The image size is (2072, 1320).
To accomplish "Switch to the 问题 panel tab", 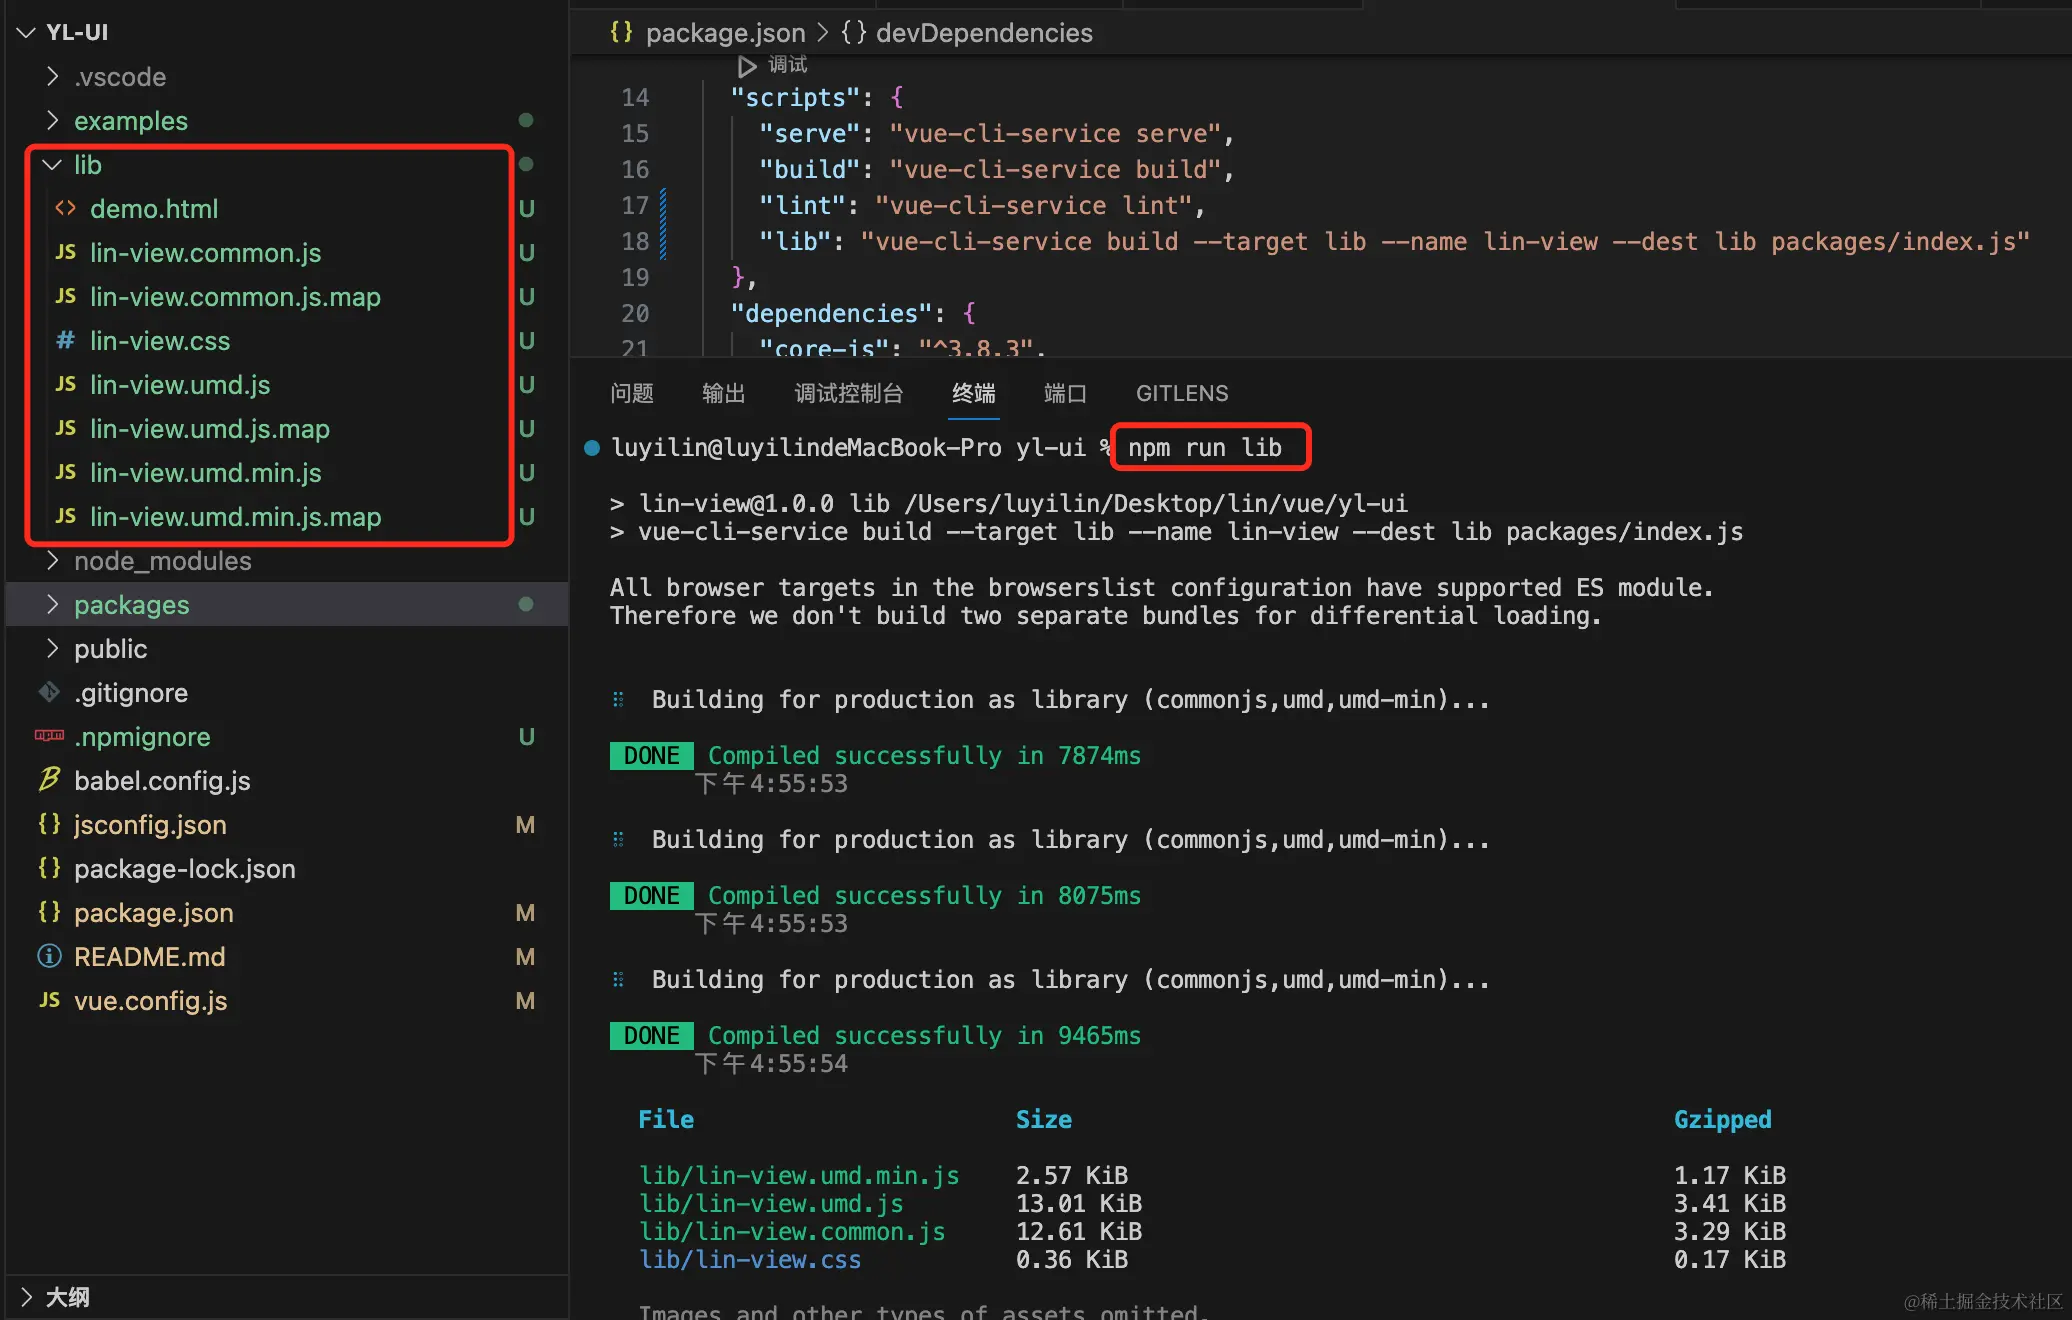I will [x=632, y=393].
